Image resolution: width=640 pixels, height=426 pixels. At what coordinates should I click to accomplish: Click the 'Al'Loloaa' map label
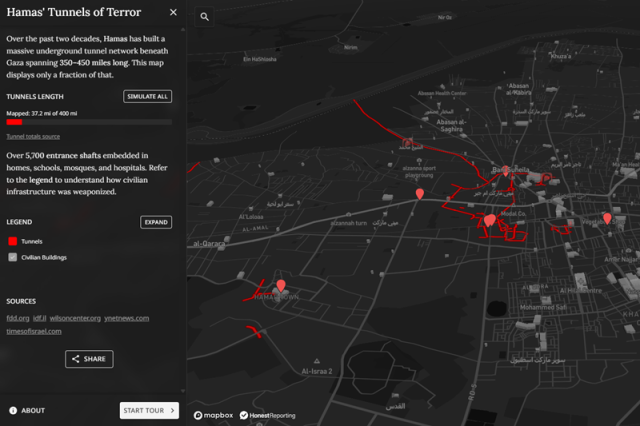[251, 217]
